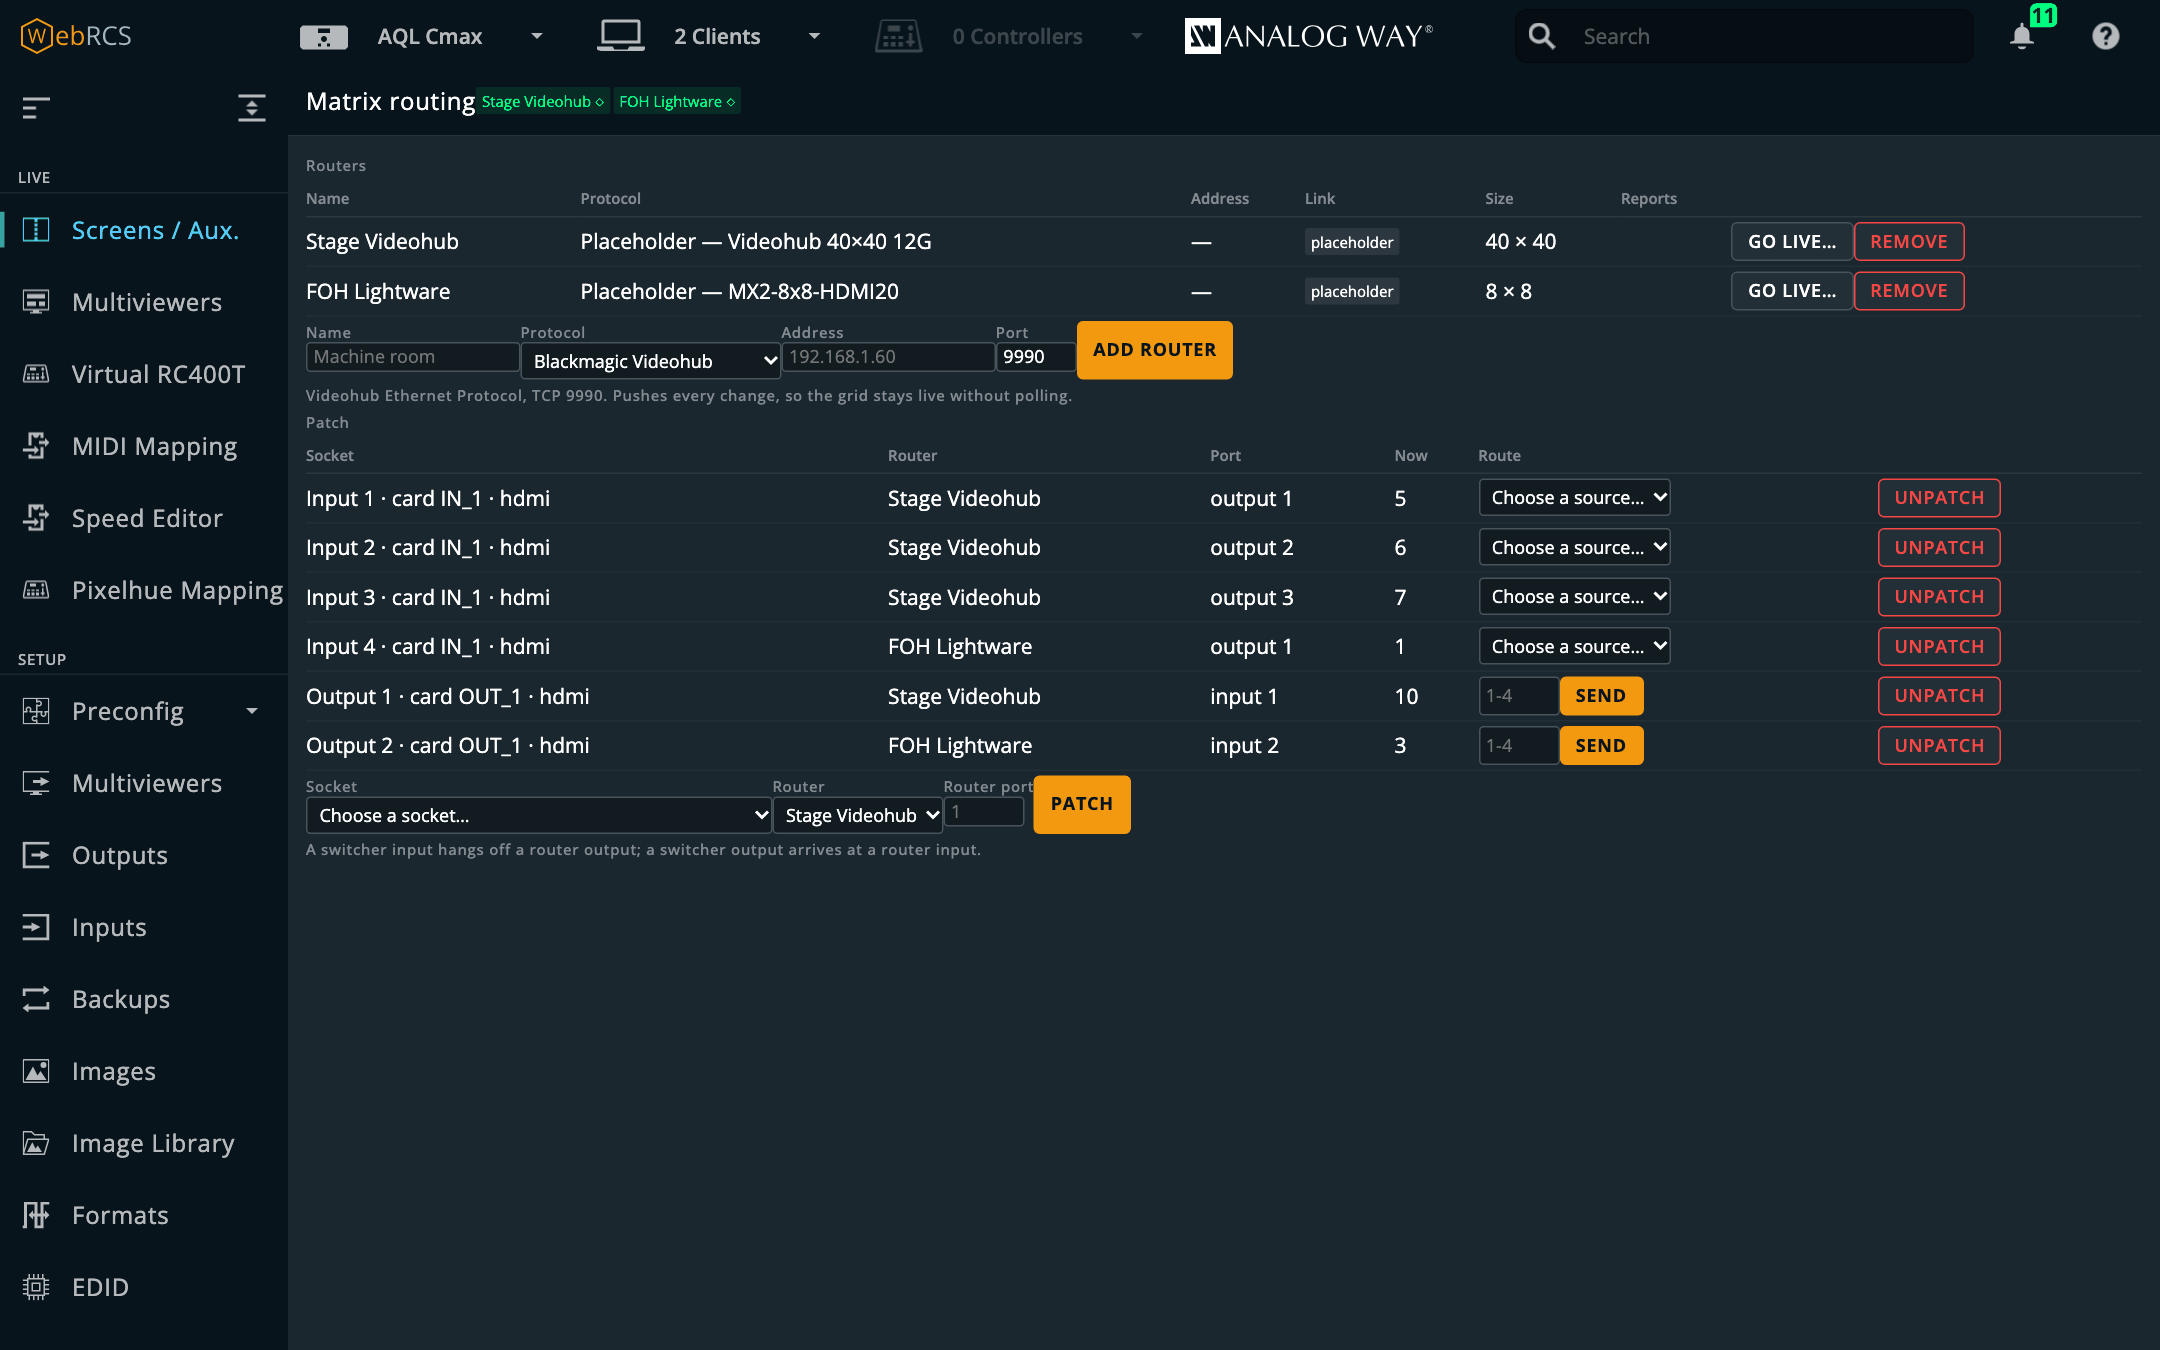This screenshot has width=2160, height=1350.
Task: Click the Speed Editor icon
Action: (36, 518)
